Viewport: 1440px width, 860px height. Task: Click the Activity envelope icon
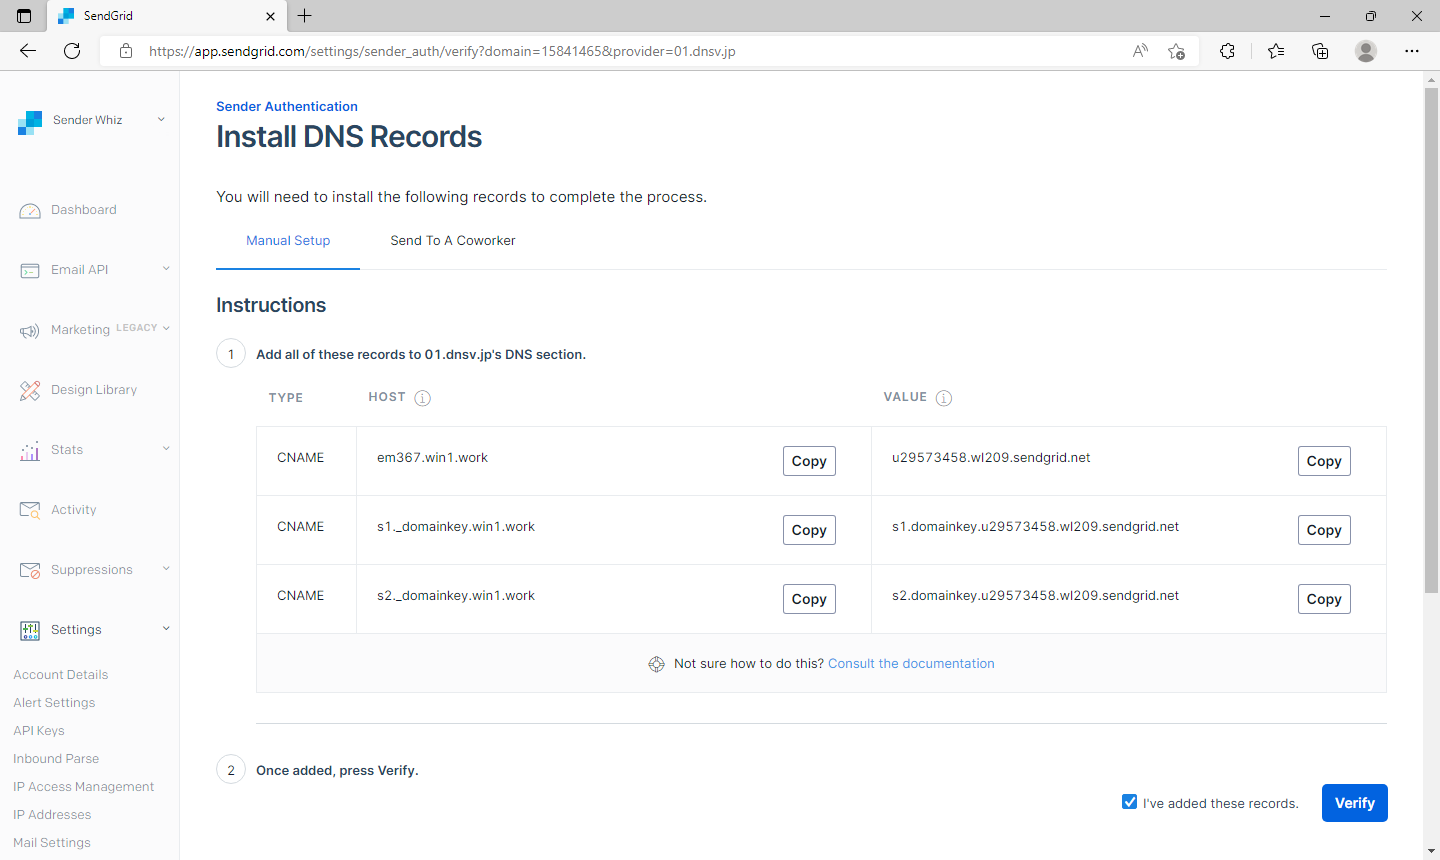click(30, 511)
